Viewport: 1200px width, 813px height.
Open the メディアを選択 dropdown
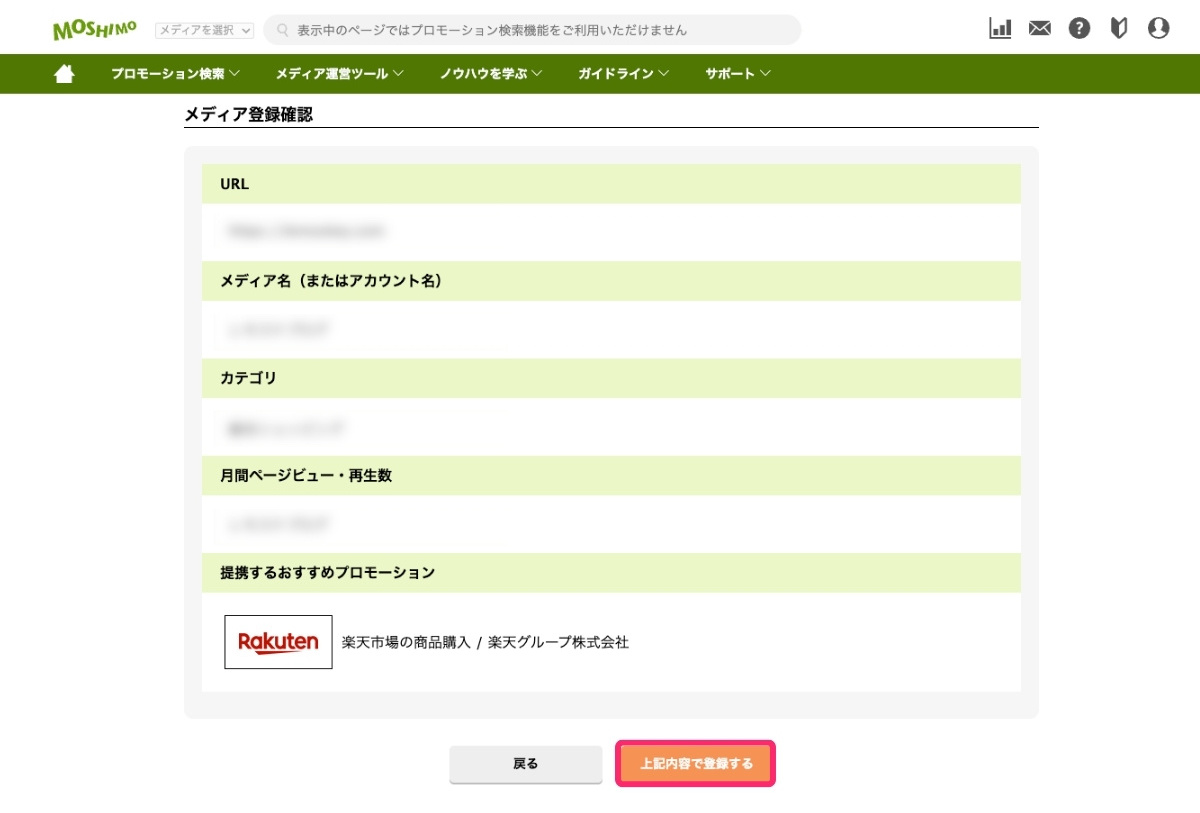(203, 29)
